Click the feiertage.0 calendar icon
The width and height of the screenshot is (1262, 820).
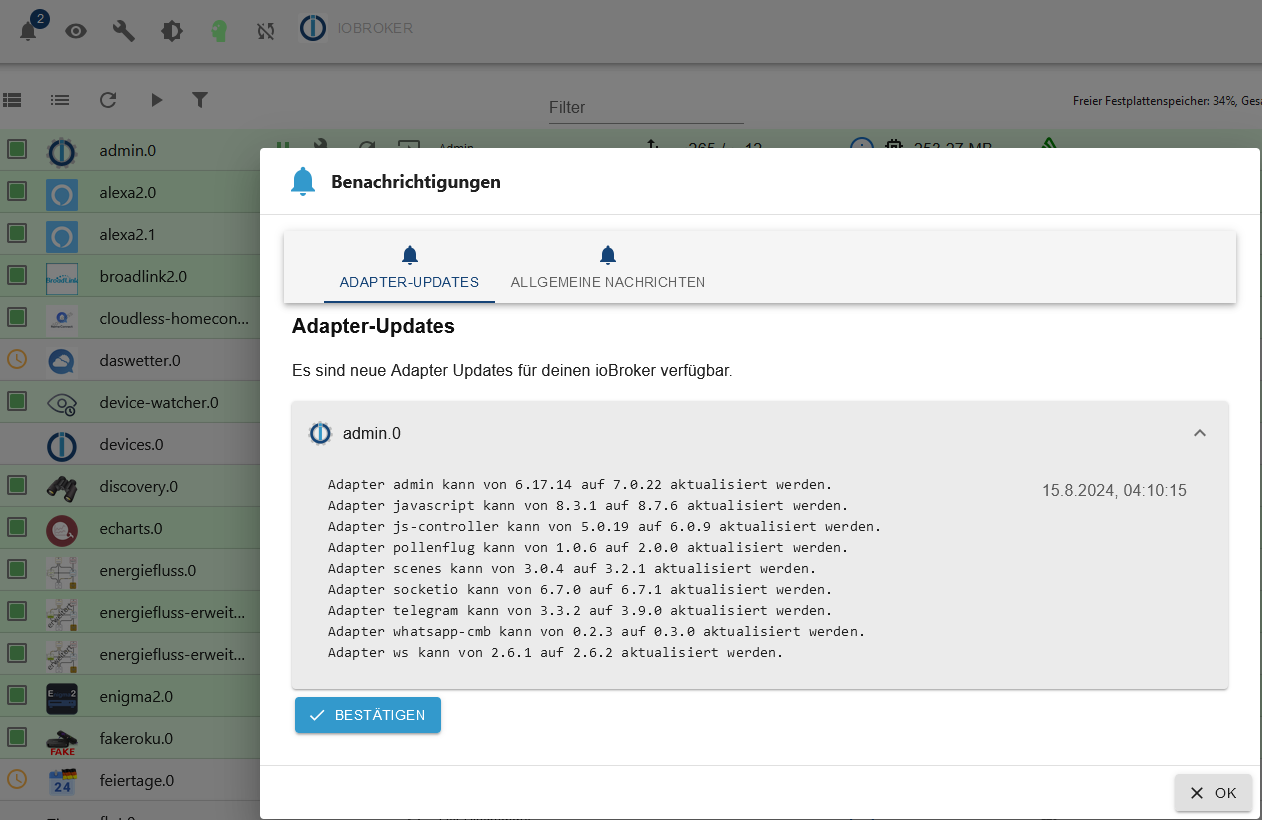point(62,781)
